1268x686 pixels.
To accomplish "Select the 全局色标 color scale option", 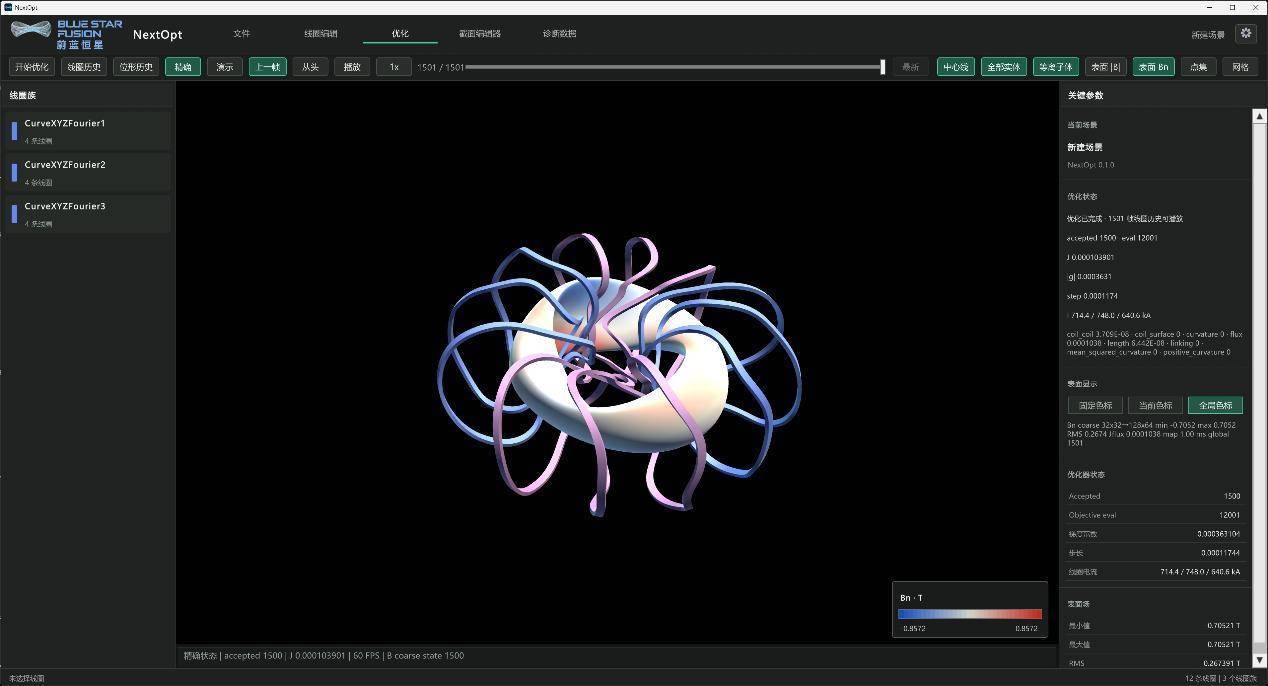I will click(x=1215, y=405).
